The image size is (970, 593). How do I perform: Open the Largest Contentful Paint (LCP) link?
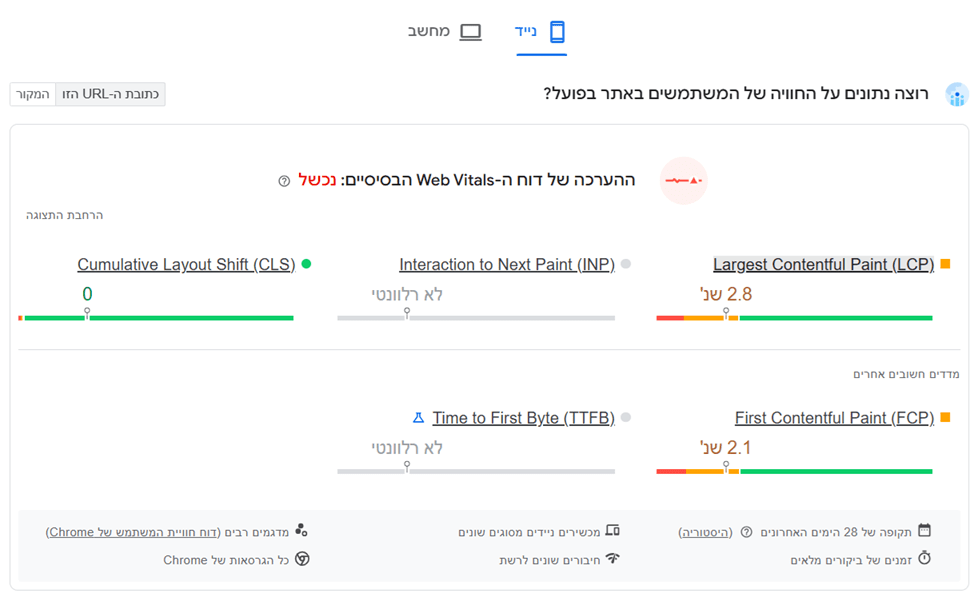pos(823,265)
